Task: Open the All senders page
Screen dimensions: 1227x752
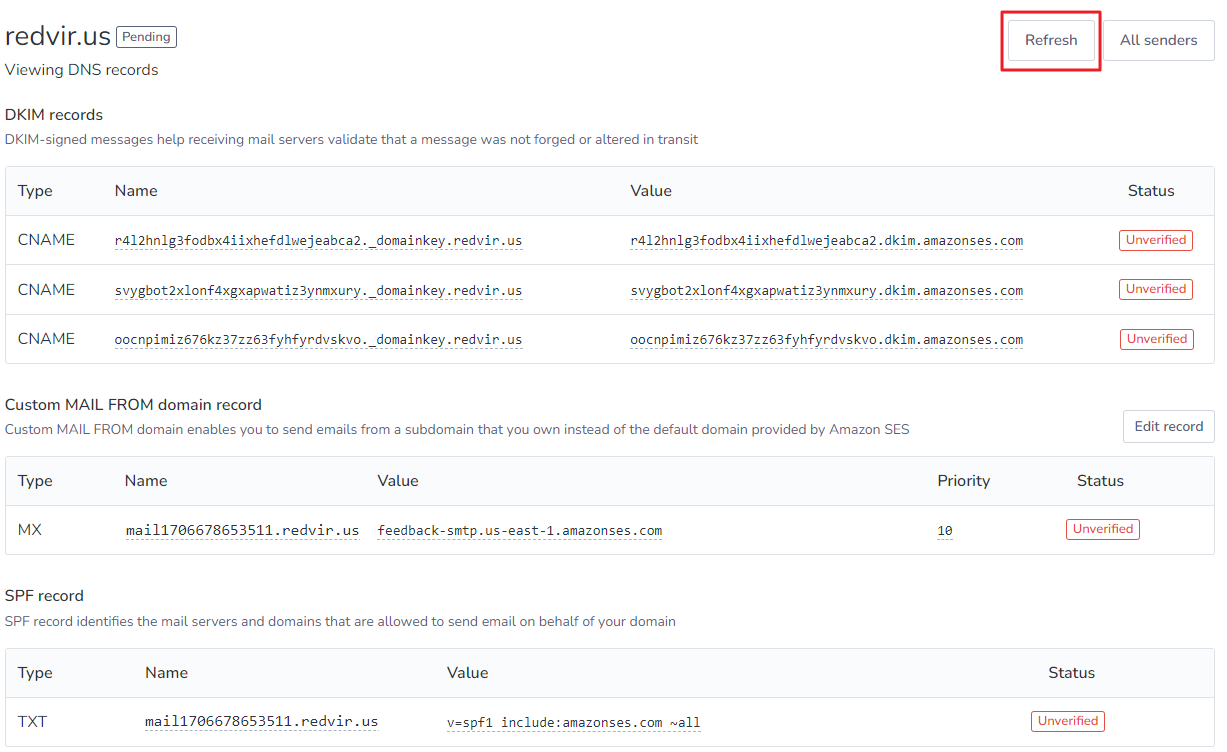Action: pos(1158,41)
